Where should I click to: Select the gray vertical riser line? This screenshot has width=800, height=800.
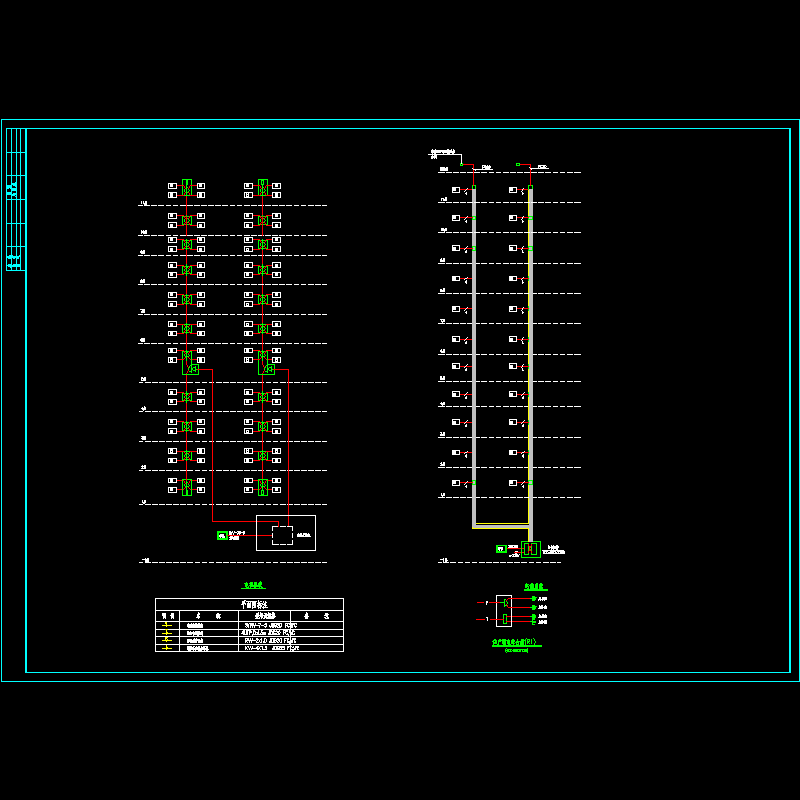point(474,350)
